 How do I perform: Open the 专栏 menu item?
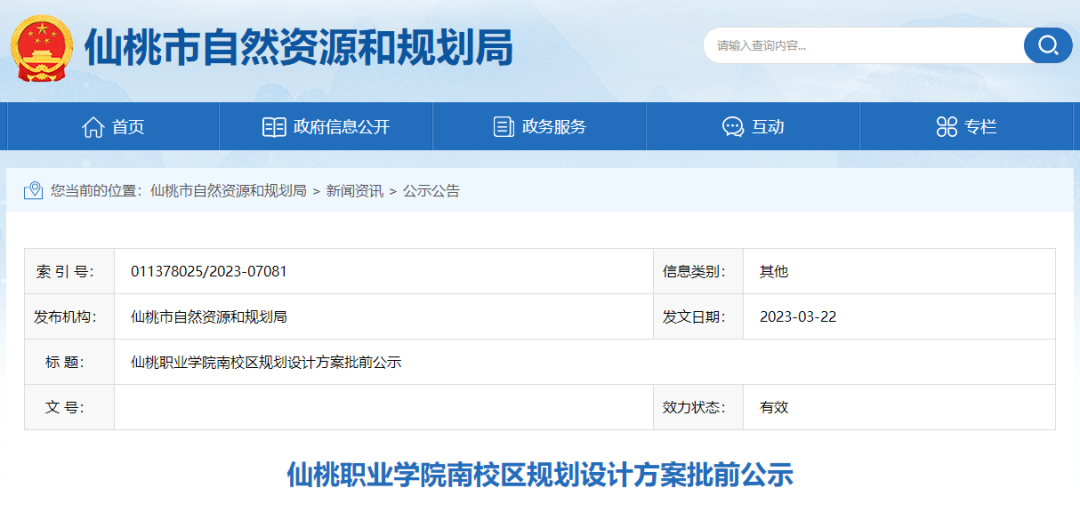point(966,127)
